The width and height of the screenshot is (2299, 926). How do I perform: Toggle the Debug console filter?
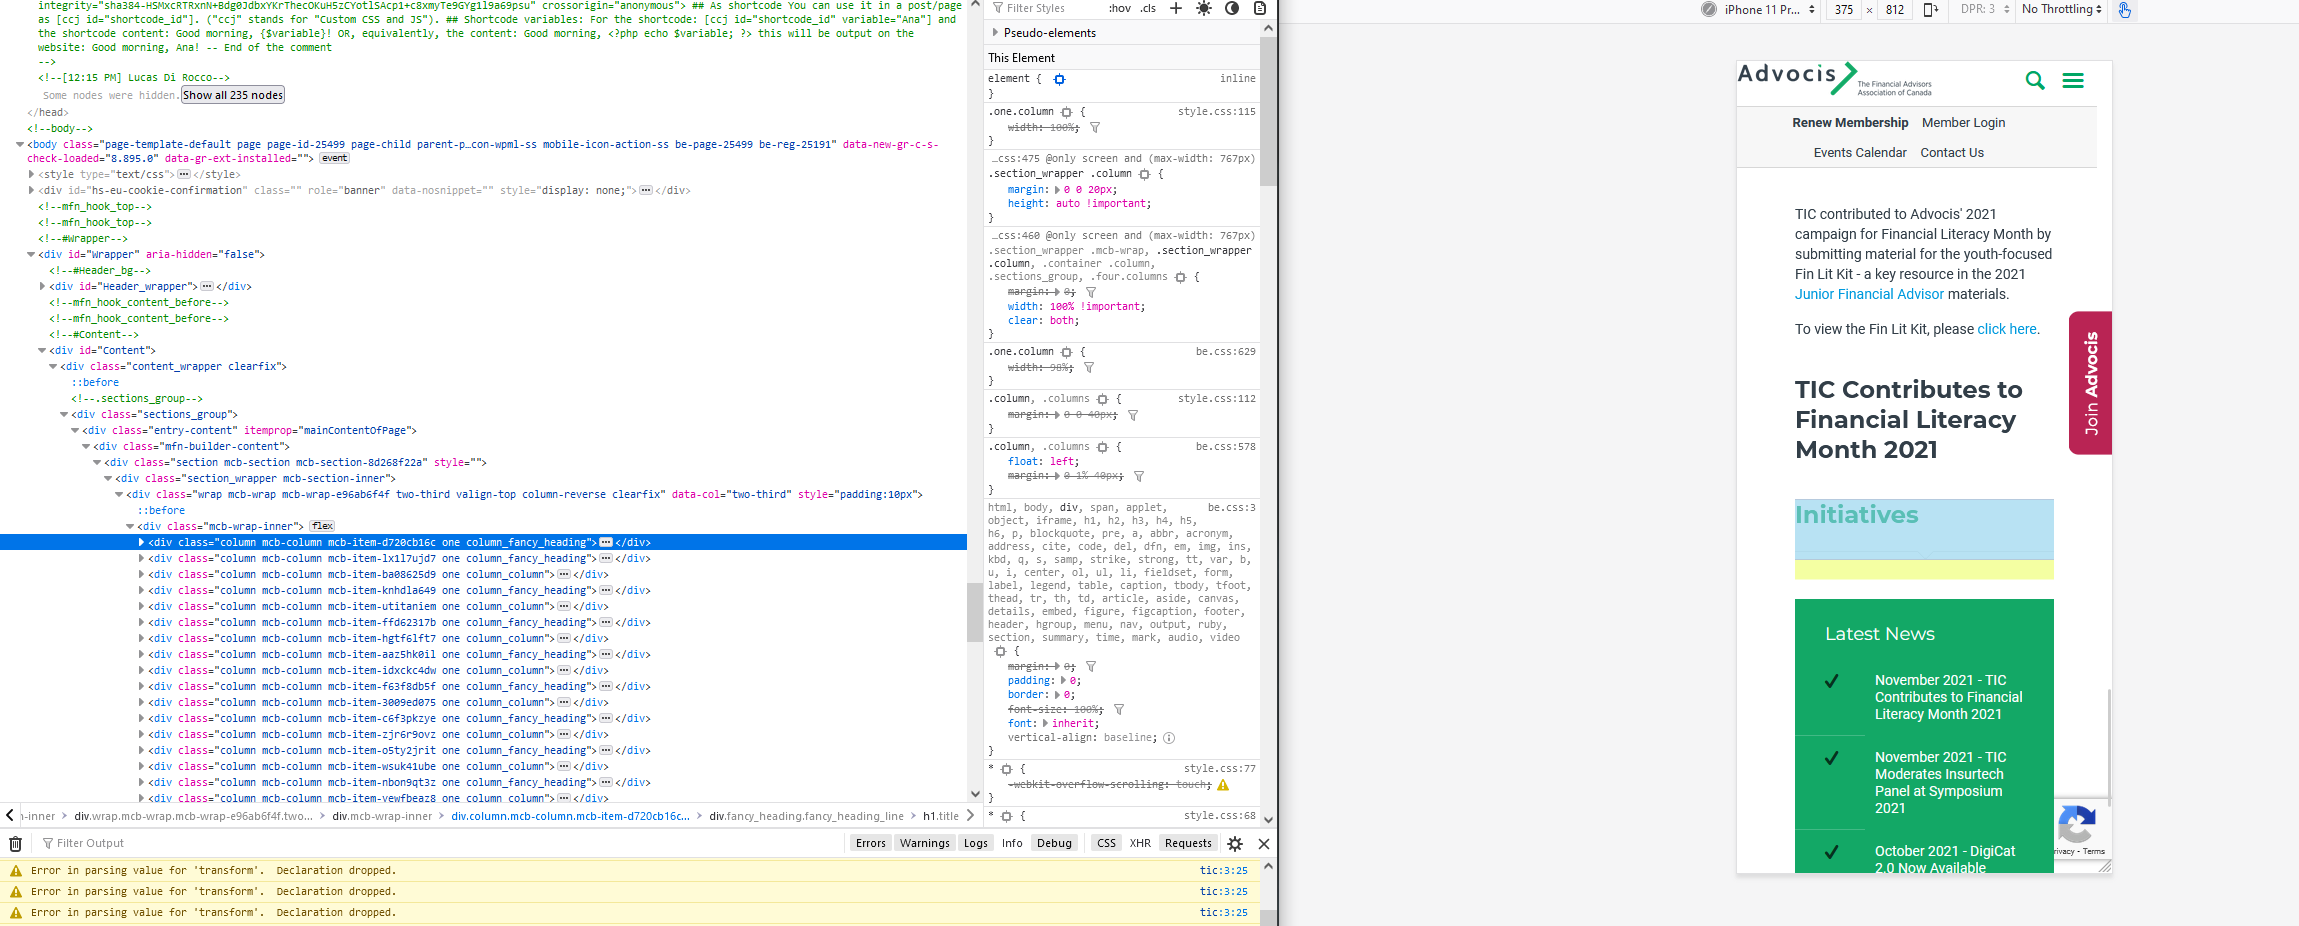point(1054,844)
